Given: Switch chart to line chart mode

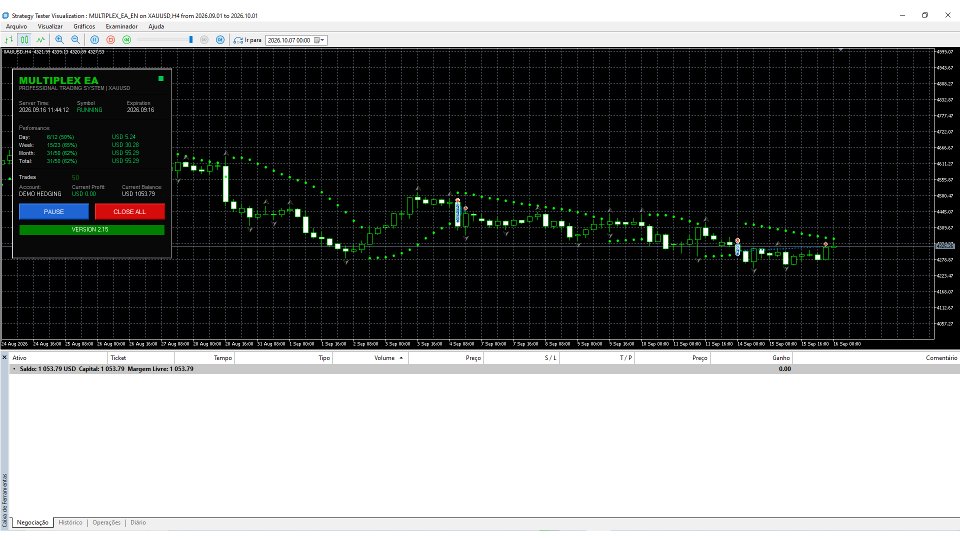Looking at the screenshot, I should [x=40, y=40].
